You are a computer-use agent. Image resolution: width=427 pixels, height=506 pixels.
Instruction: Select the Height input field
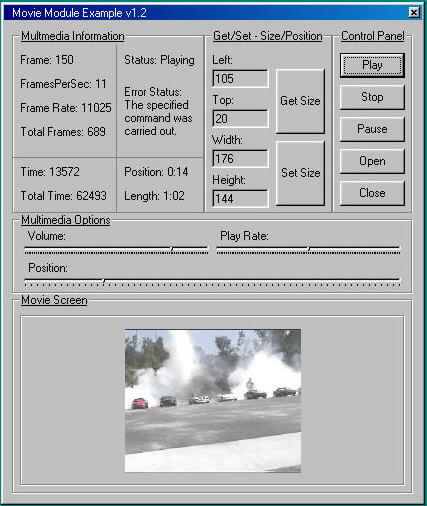pyautogui.click(x=240, y=199)
